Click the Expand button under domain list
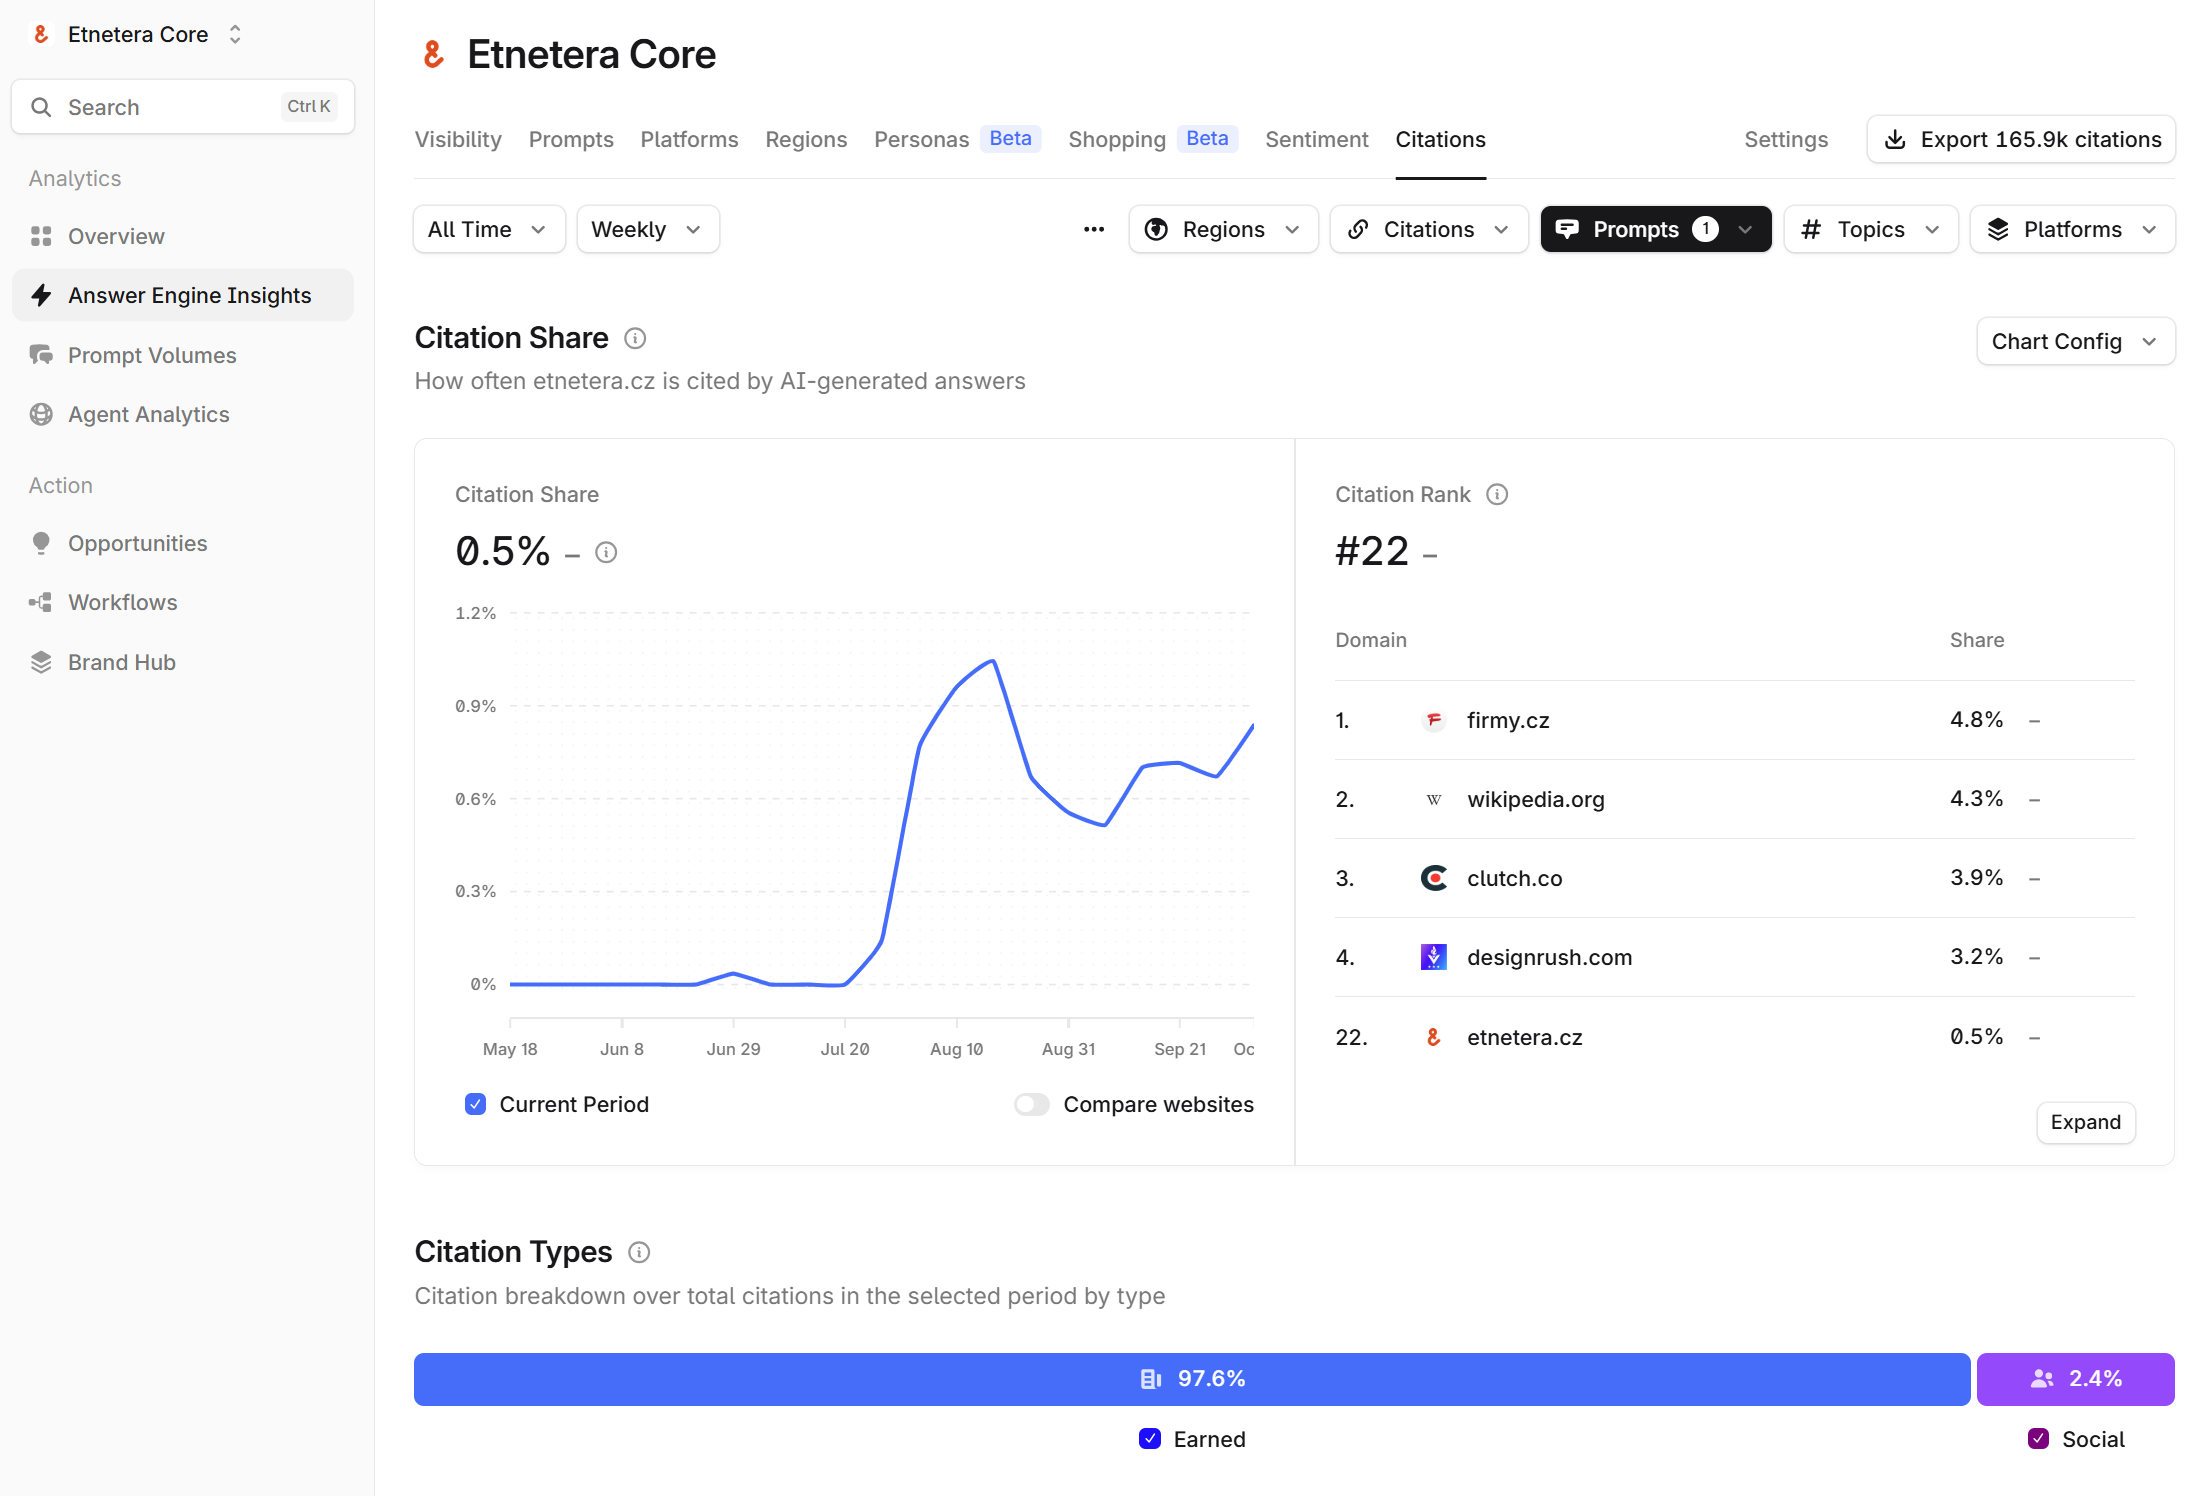The width and height of the screenshot is (2210, 1496). click(2085, 1122)
